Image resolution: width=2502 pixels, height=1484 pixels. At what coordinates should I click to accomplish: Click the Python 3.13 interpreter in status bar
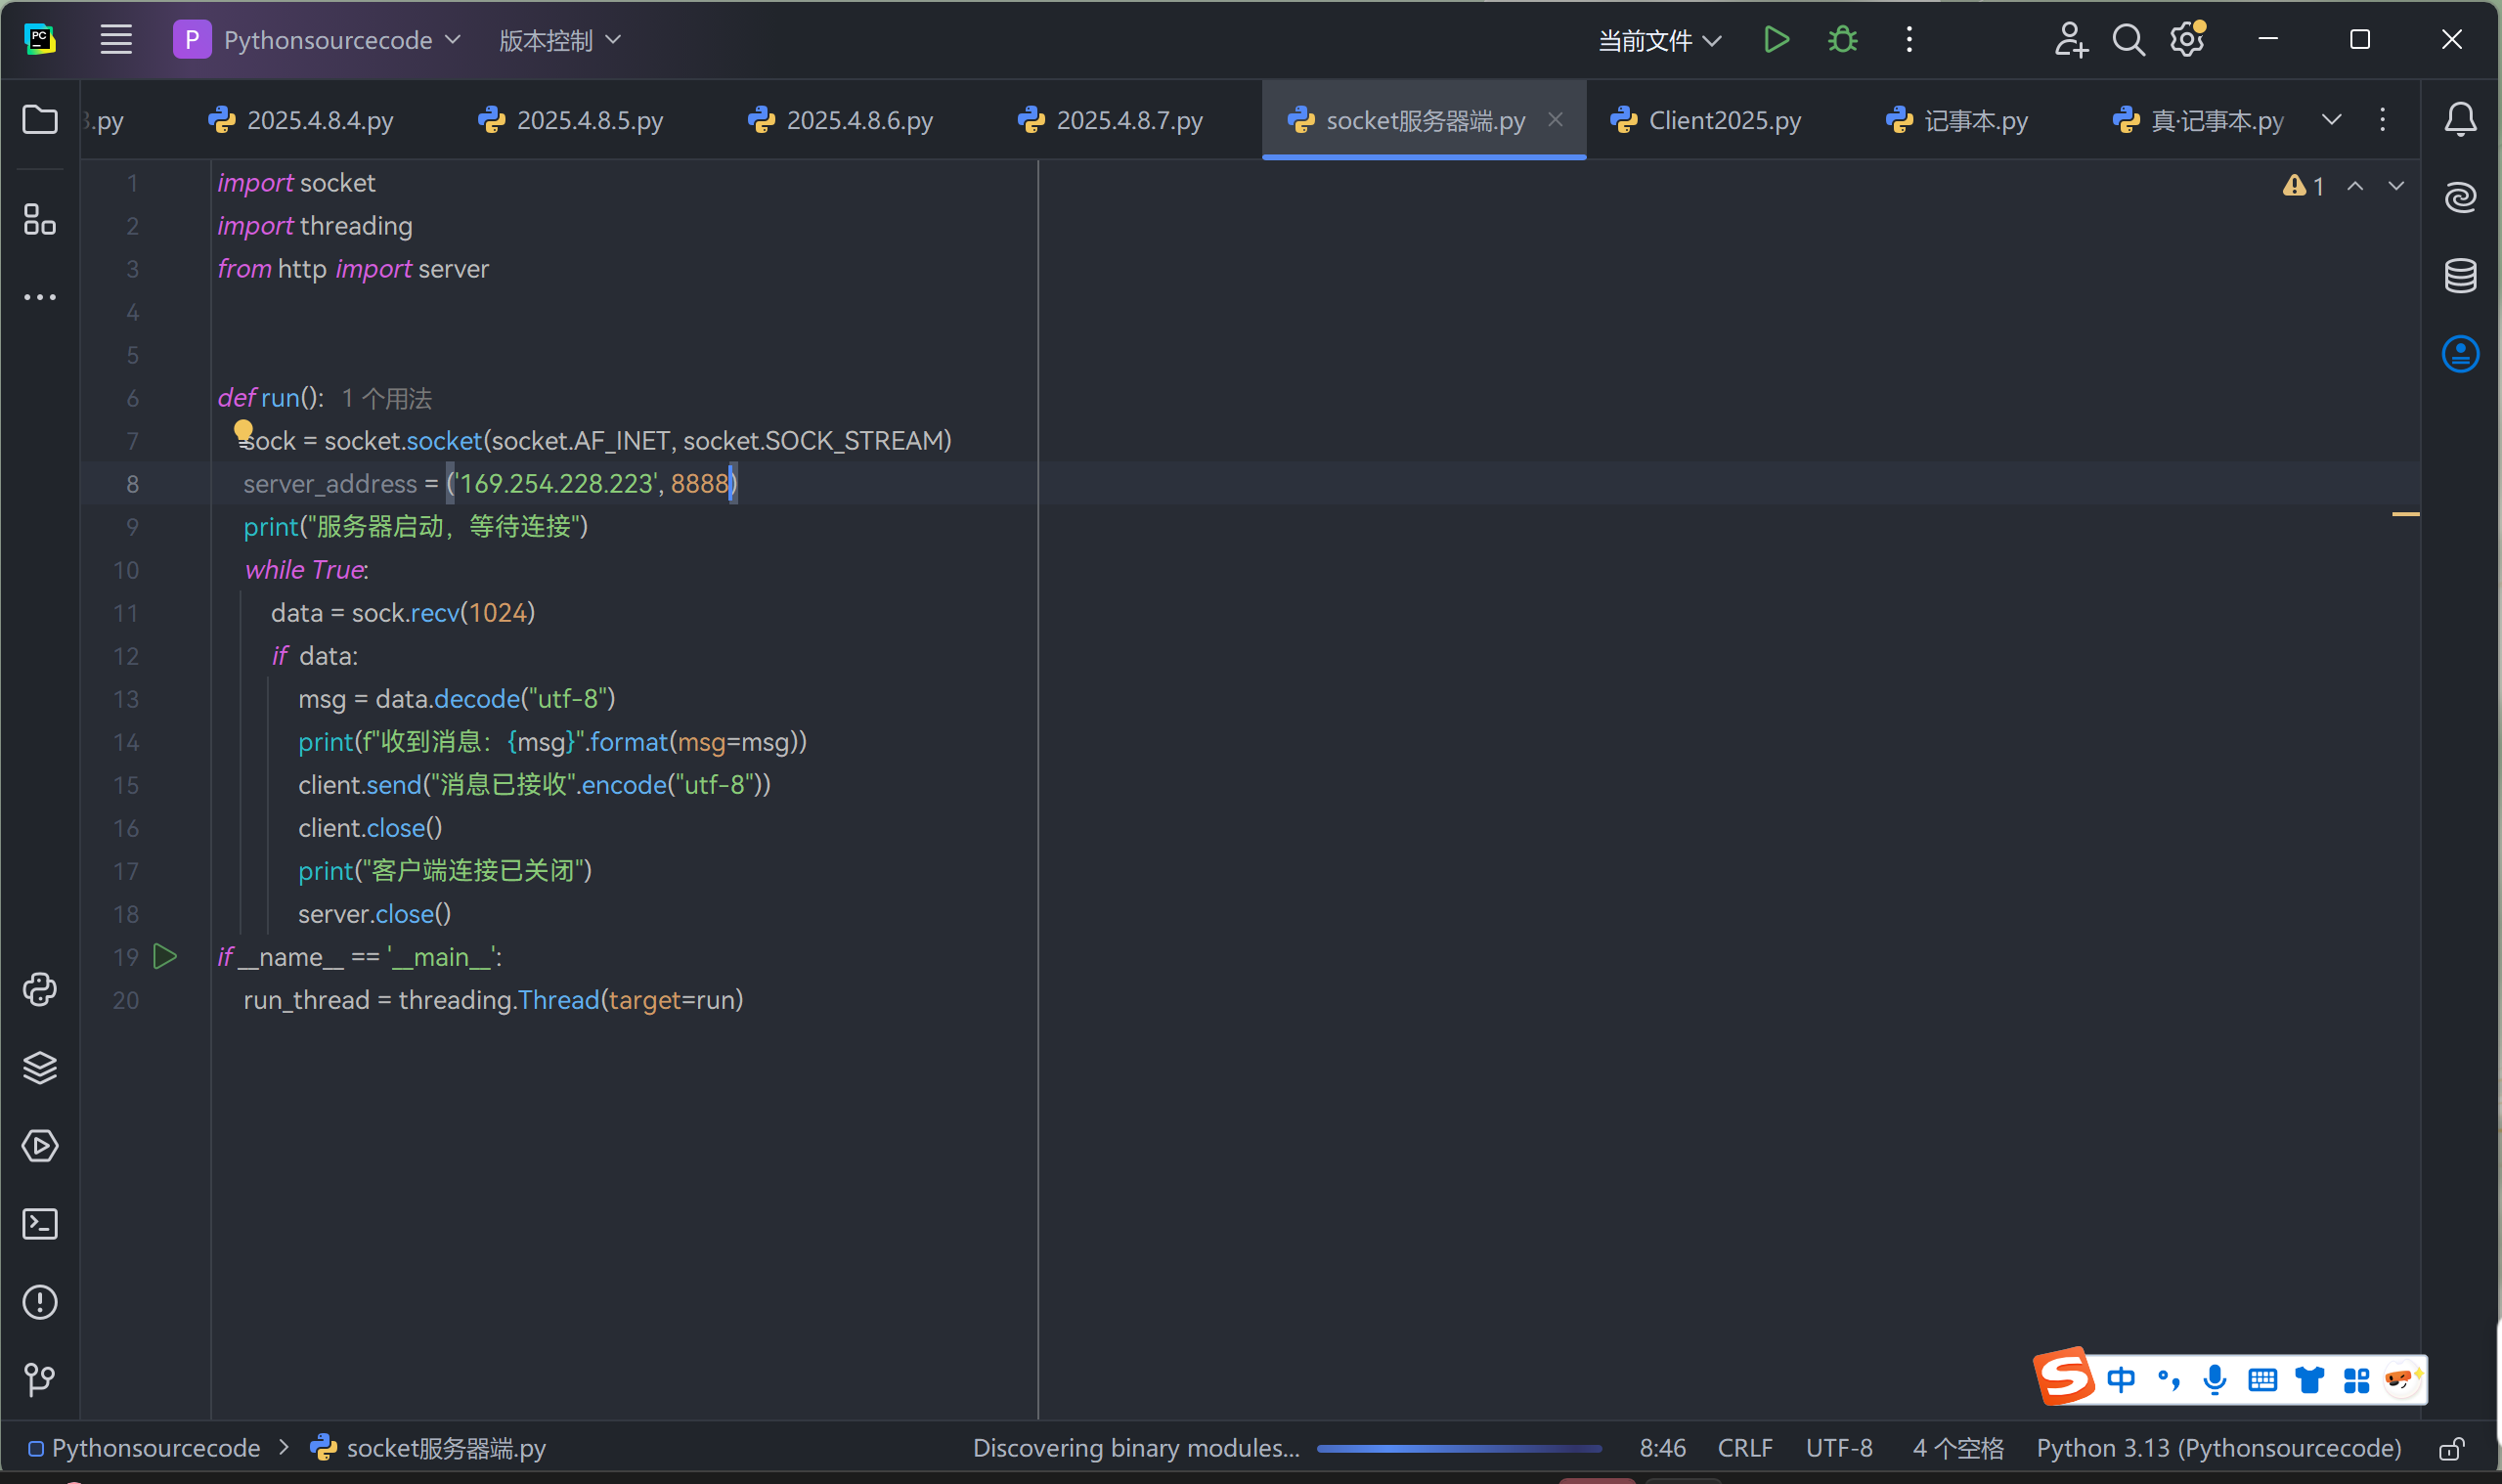point(2218,1448)
